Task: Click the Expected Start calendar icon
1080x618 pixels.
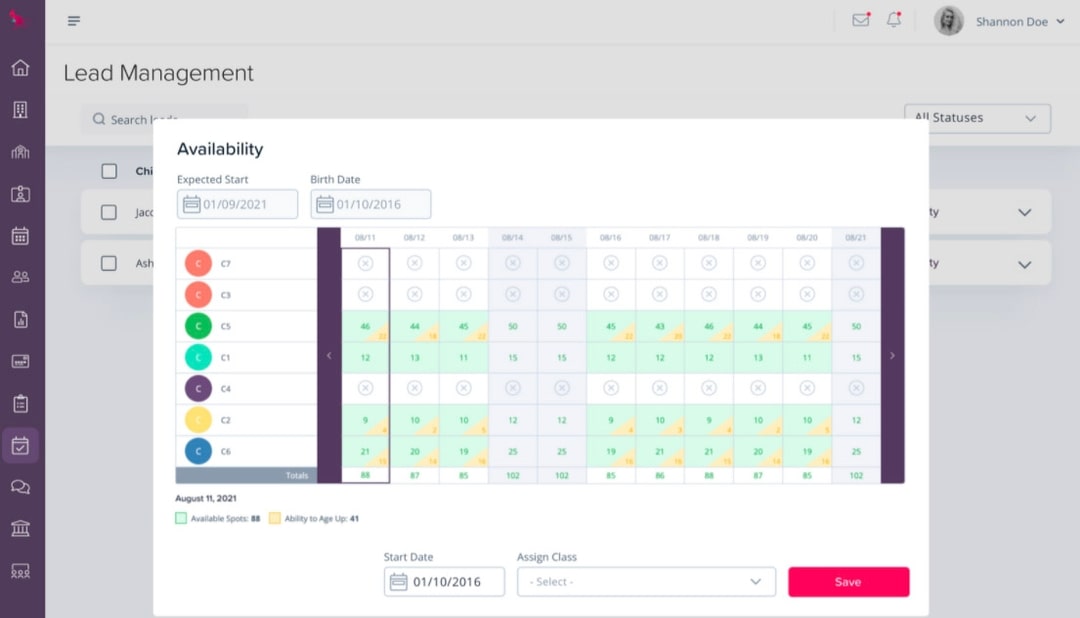Action: [x=190, y=203]
